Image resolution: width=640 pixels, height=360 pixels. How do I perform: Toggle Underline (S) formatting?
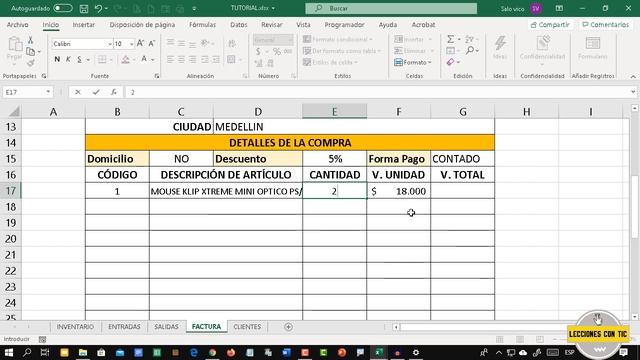(79, 60)
